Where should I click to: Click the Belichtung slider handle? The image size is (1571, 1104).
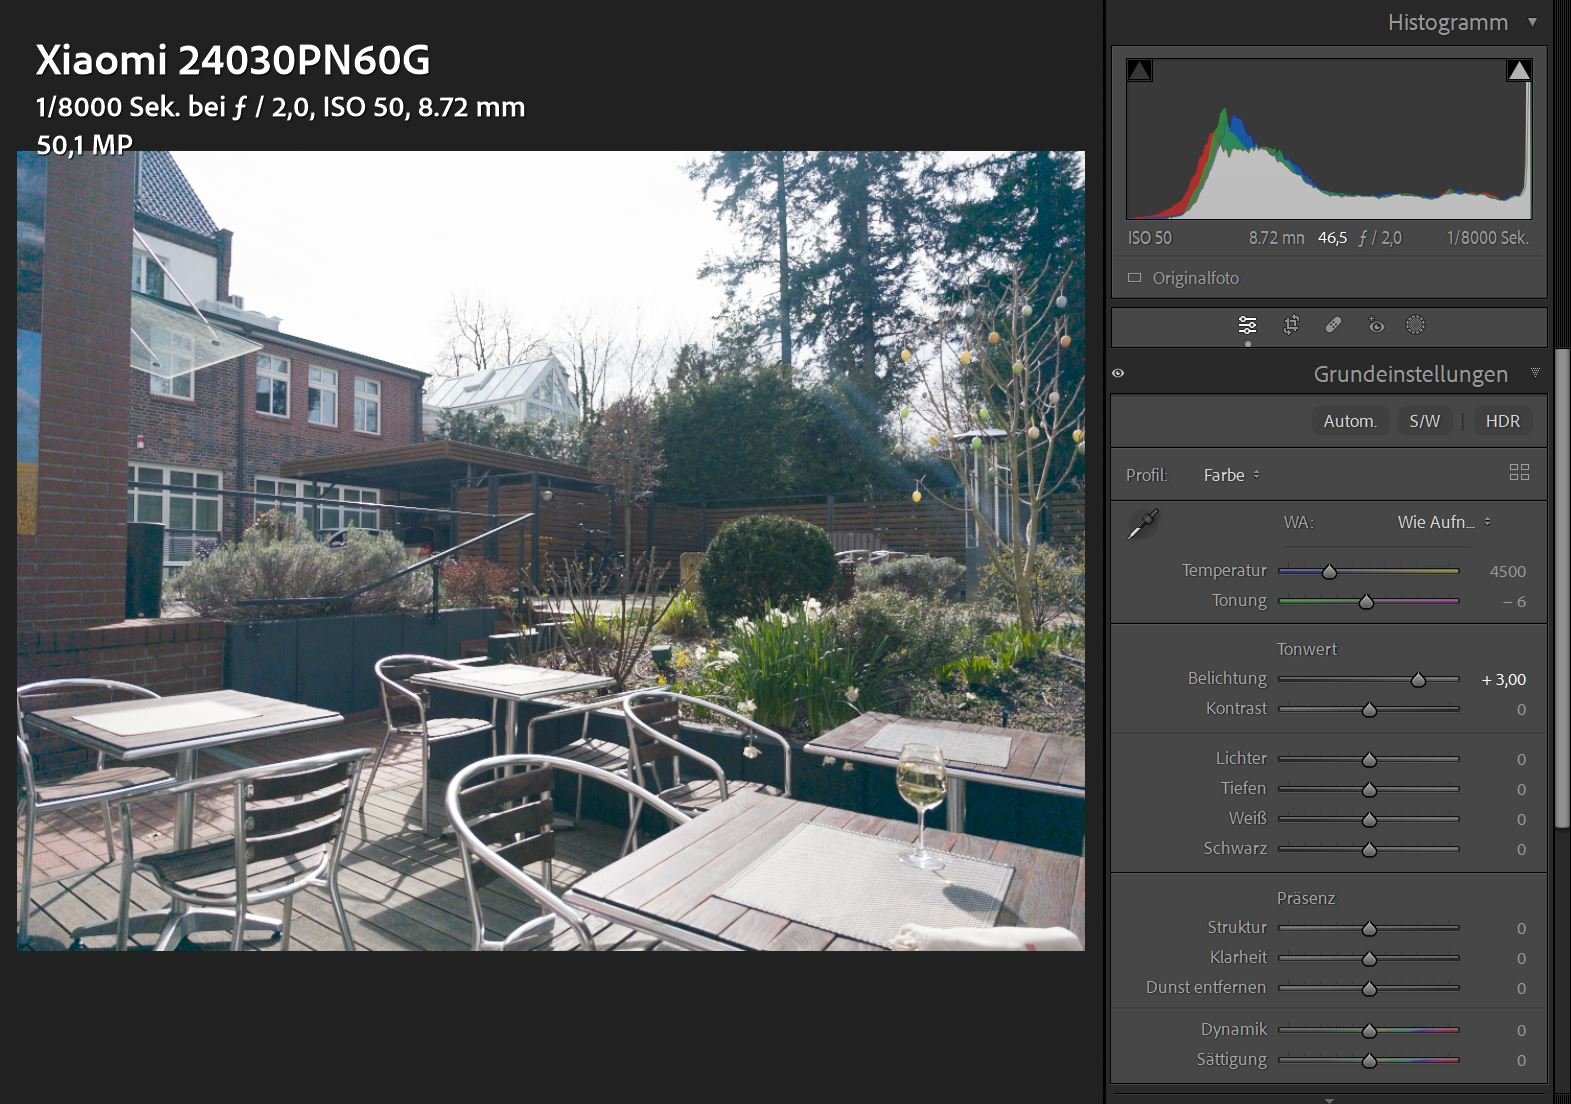click(x=1418, y=680)
